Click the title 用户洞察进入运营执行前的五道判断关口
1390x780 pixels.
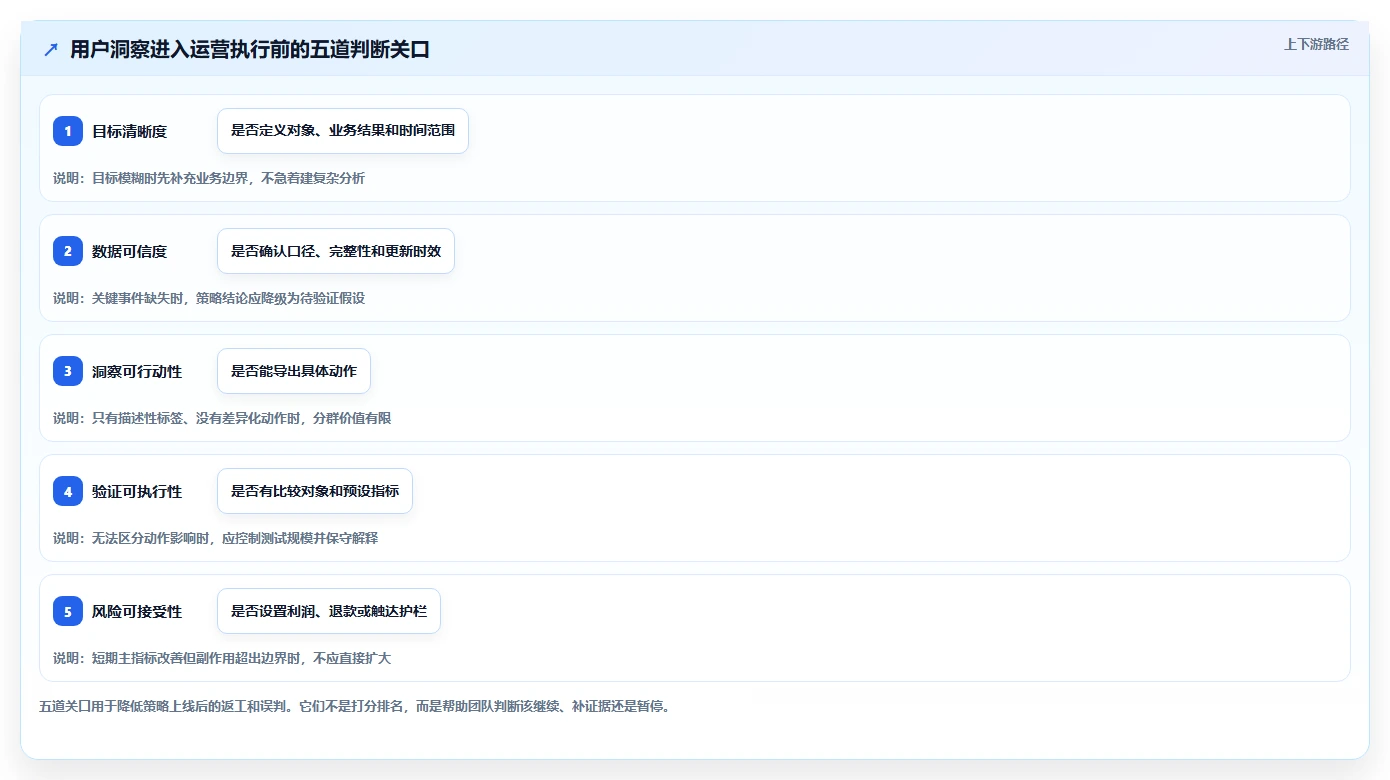[x=250, y=50]
